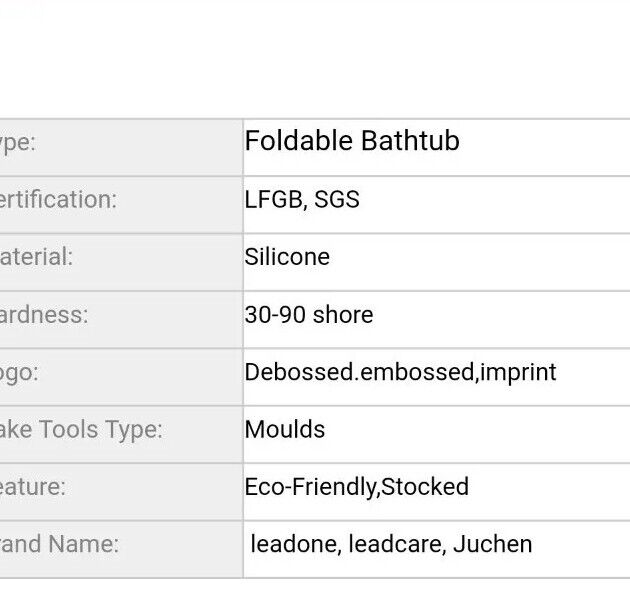Click the Foldable Bathtub value cell

pyautogui.click(x=436, y=147)
